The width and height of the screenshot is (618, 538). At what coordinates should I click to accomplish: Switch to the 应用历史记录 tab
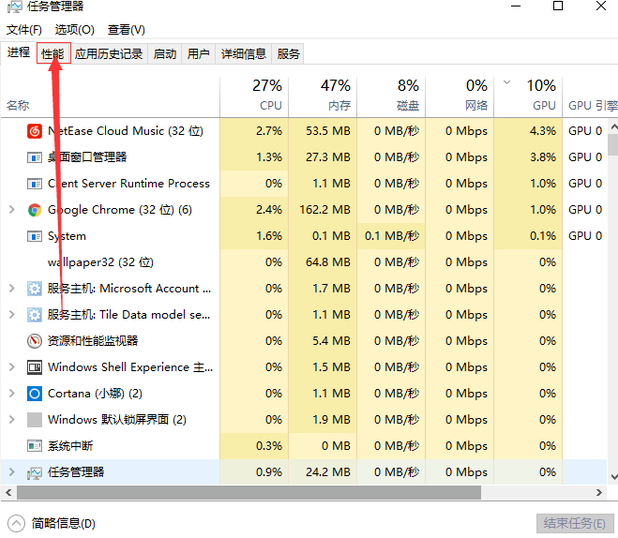[109, 54]
